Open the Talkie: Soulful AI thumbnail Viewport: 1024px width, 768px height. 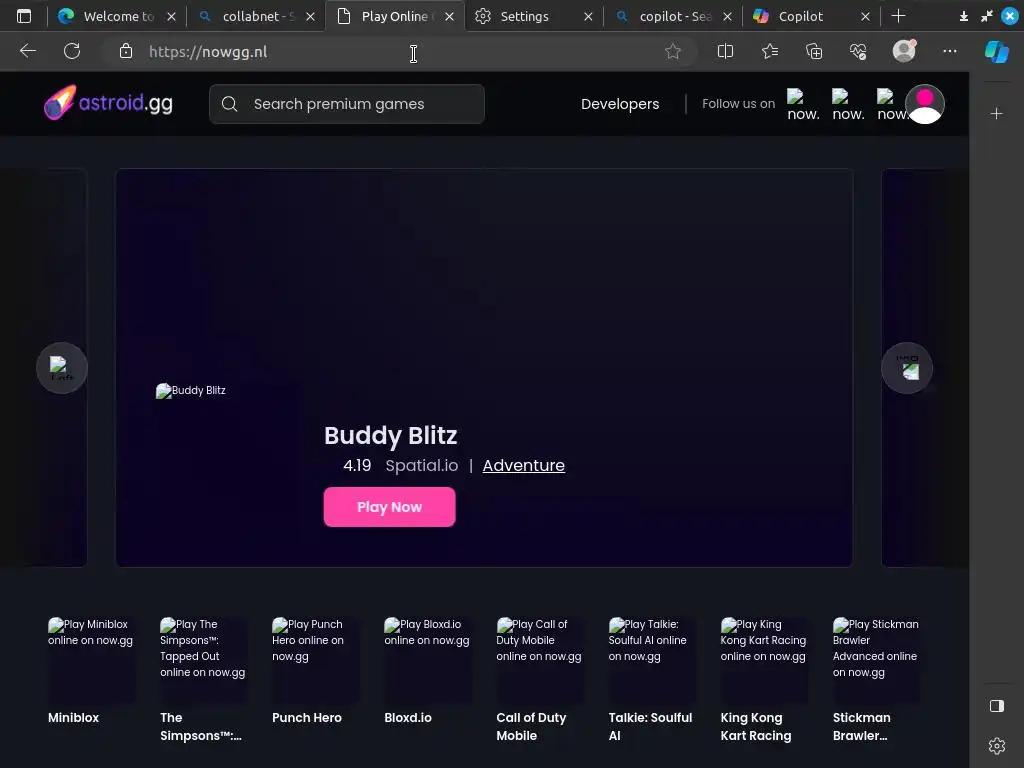[652, 659]
